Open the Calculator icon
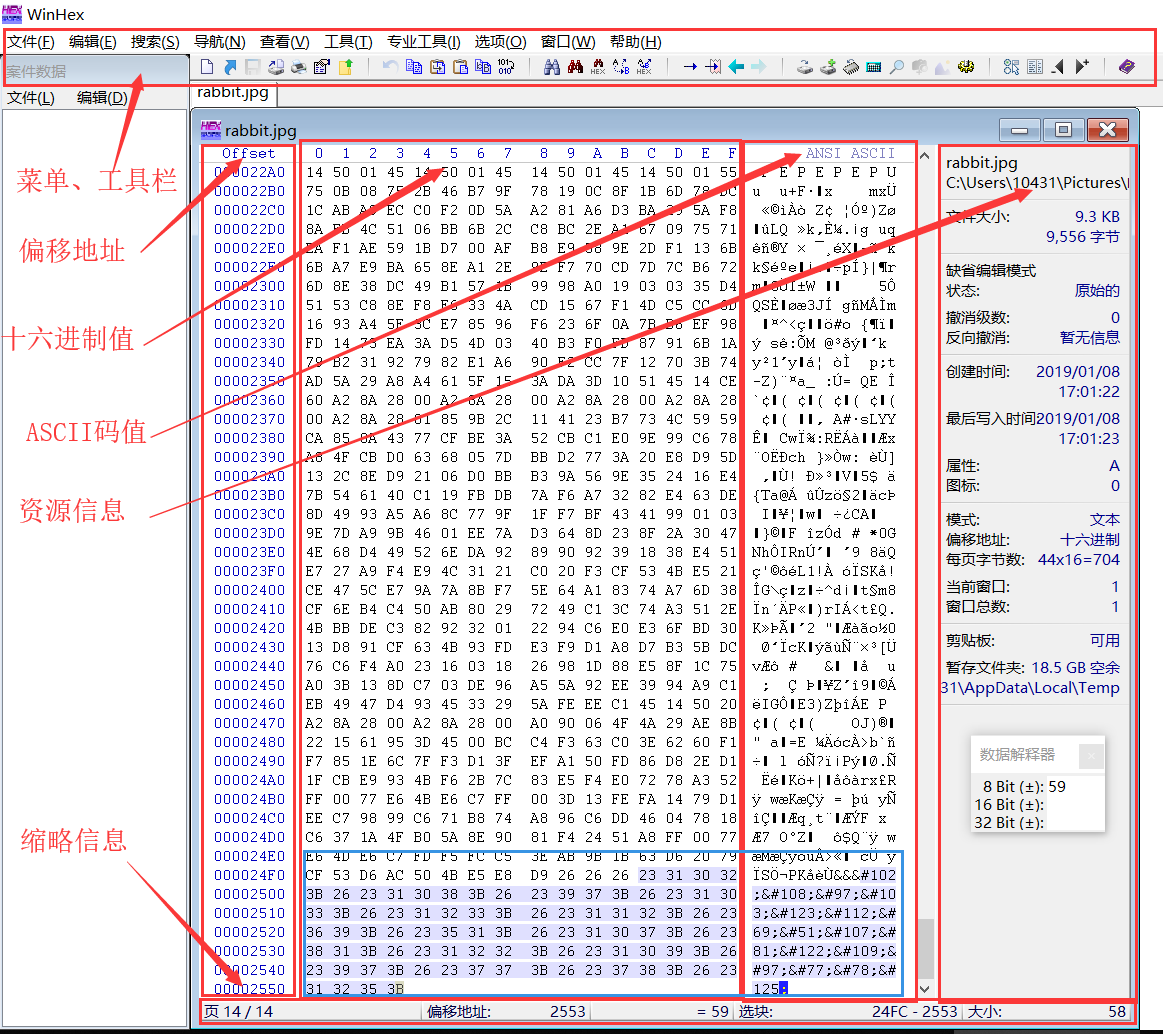The image size is (1163, 1034). click(x=874, y=67)
